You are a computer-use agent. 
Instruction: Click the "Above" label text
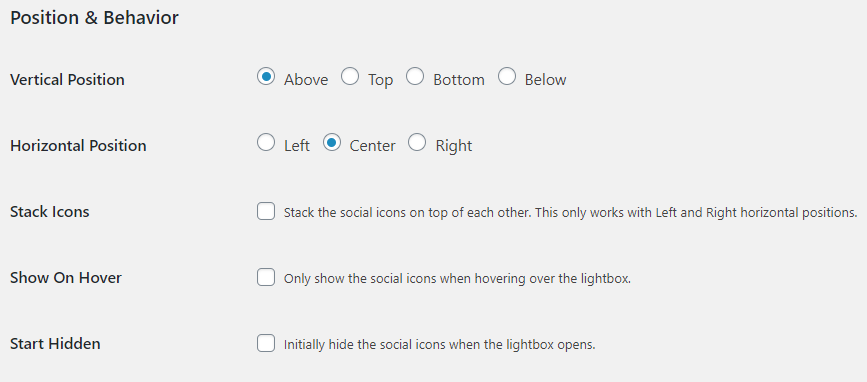coord(306,80)
